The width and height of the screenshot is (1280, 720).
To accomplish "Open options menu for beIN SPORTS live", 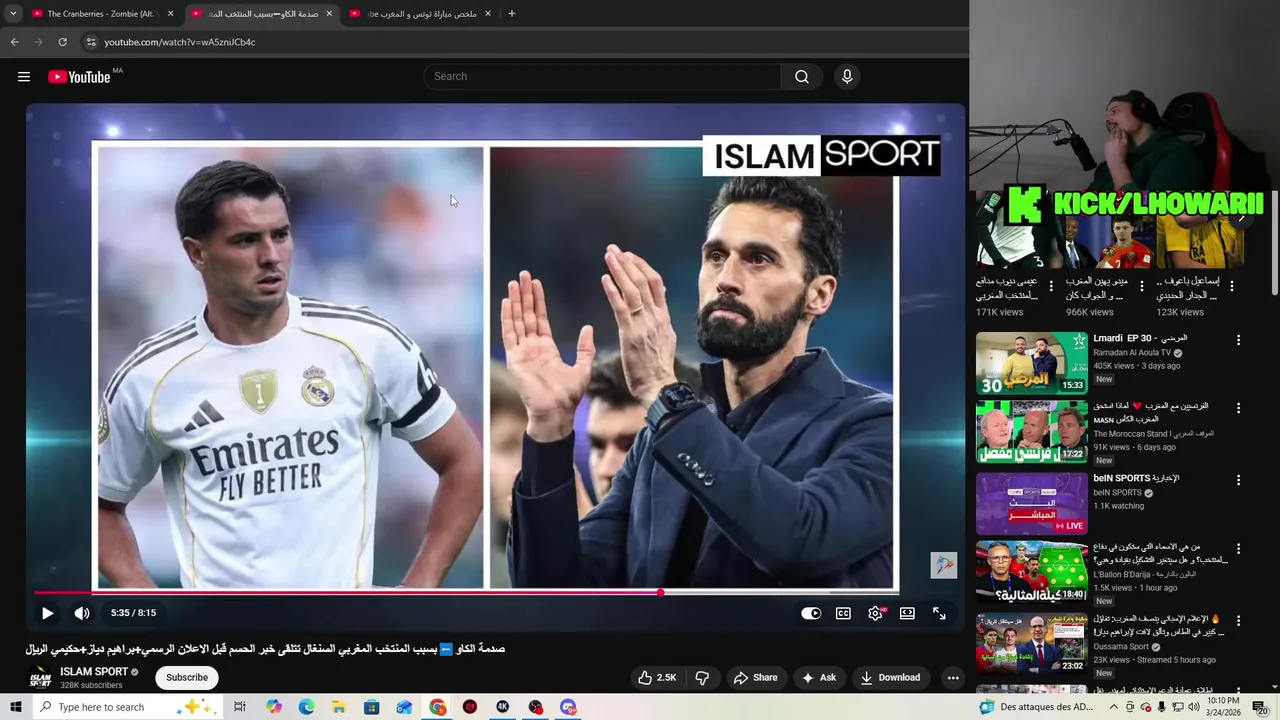I will tap(1238, 479).
